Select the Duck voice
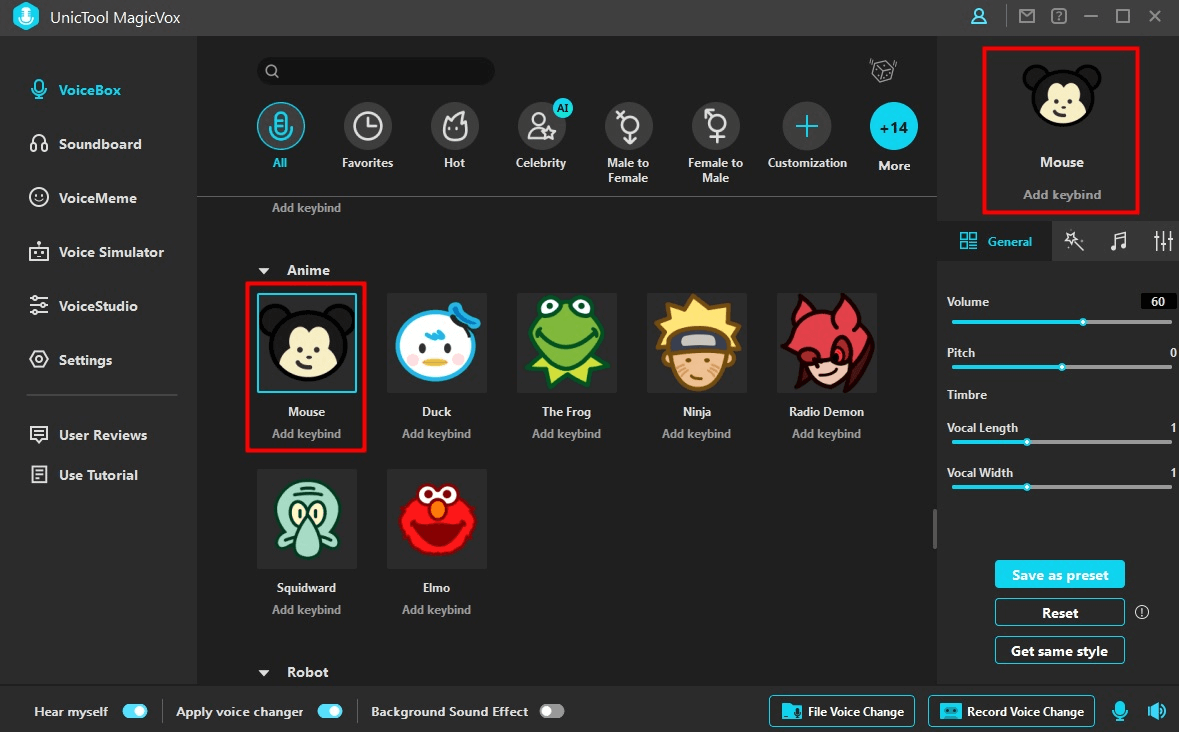 [437, 343]
